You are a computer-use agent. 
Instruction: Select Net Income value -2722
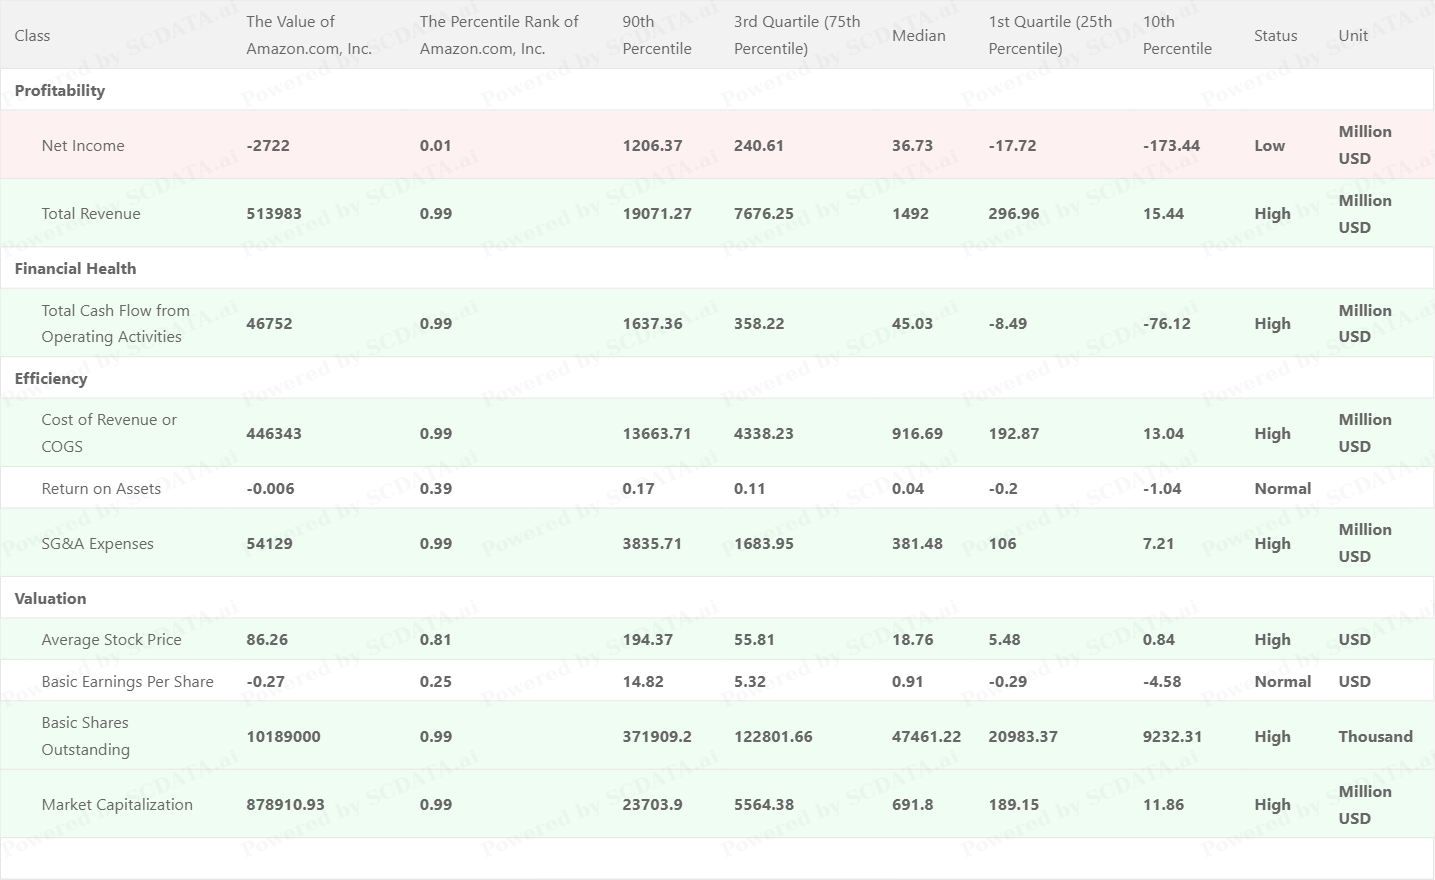coord(268,145)
